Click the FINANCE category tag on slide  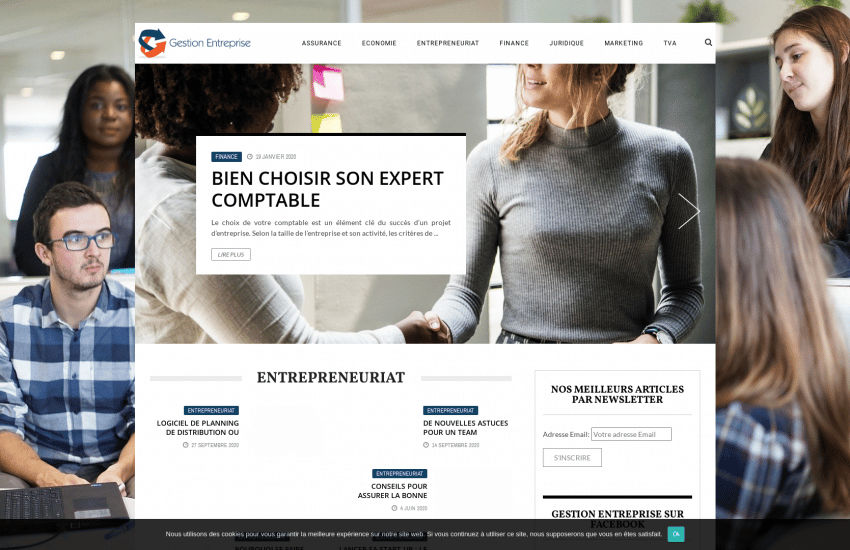[226, 157]
